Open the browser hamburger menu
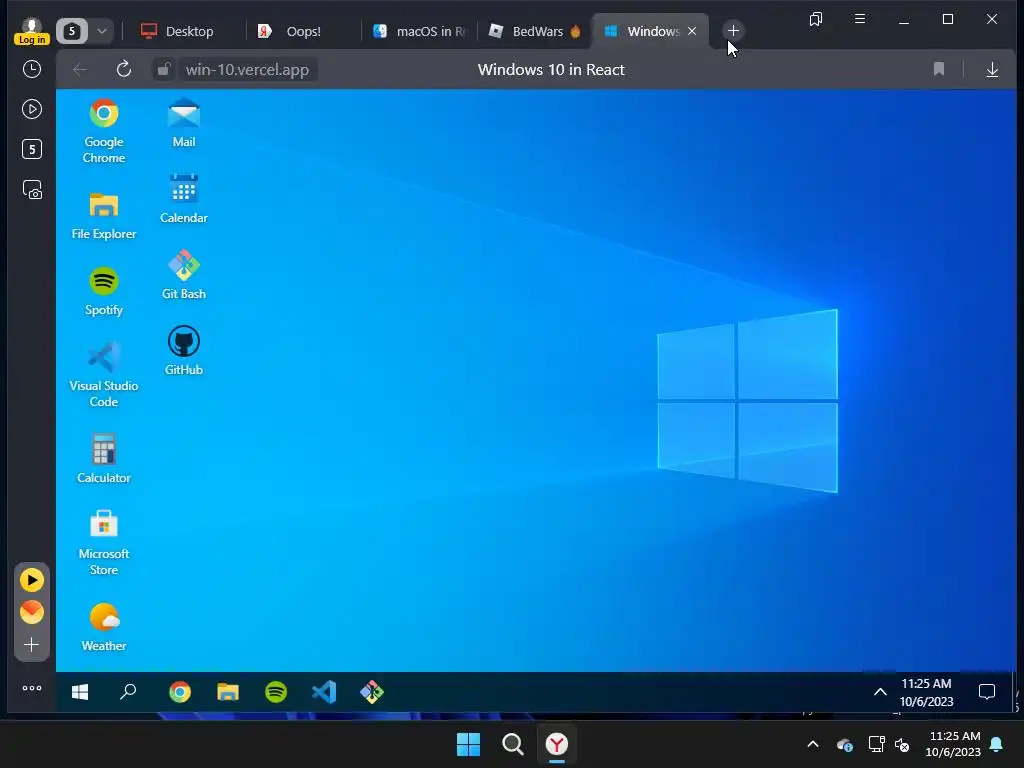The image size is (1024, 768). (x=859, y=19)
